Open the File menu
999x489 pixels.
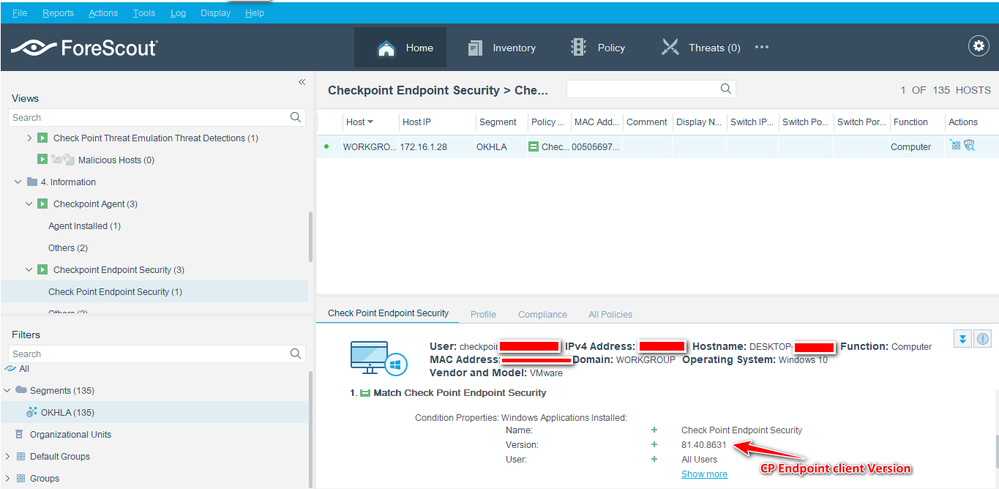pos(20,13)
